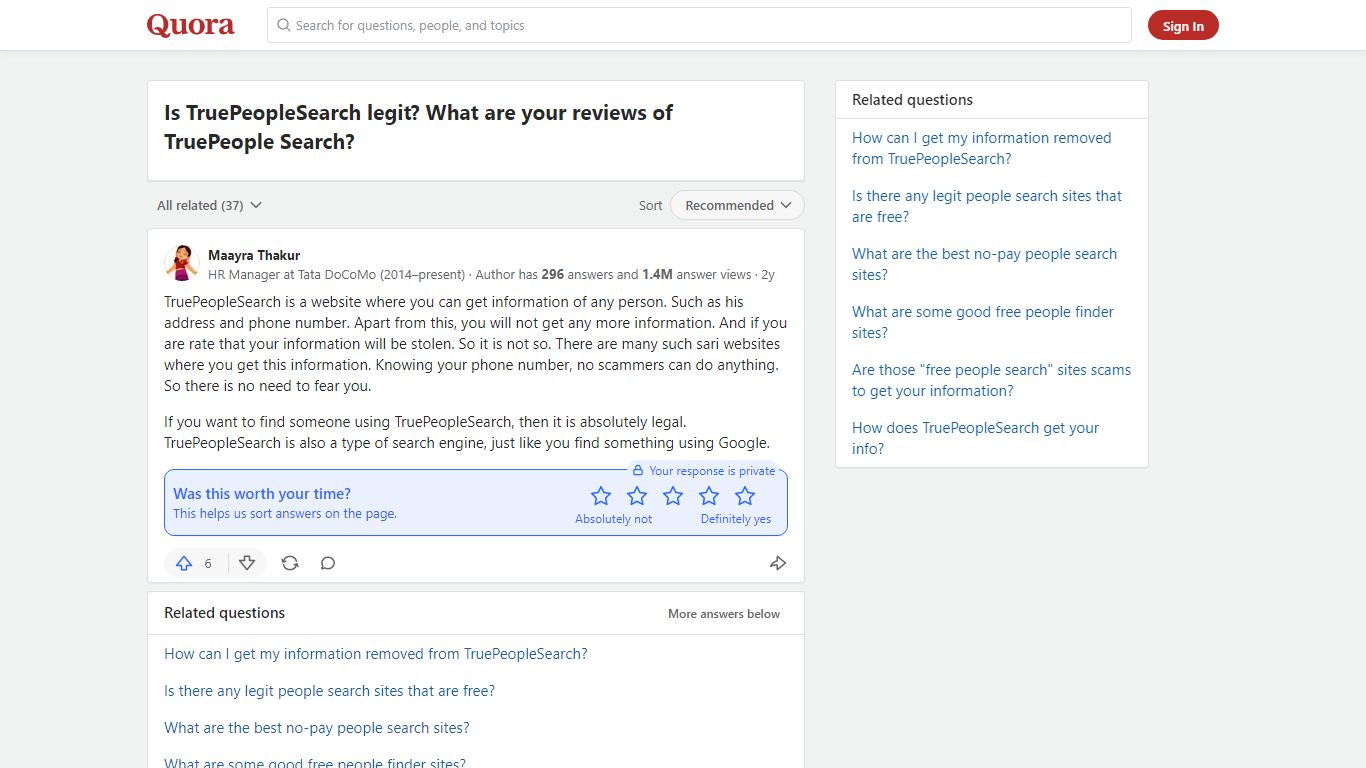Screen dimensions: 1366x768
Task: Open Maayra Thakur's profile picture
Action: (x=182, y=263)
